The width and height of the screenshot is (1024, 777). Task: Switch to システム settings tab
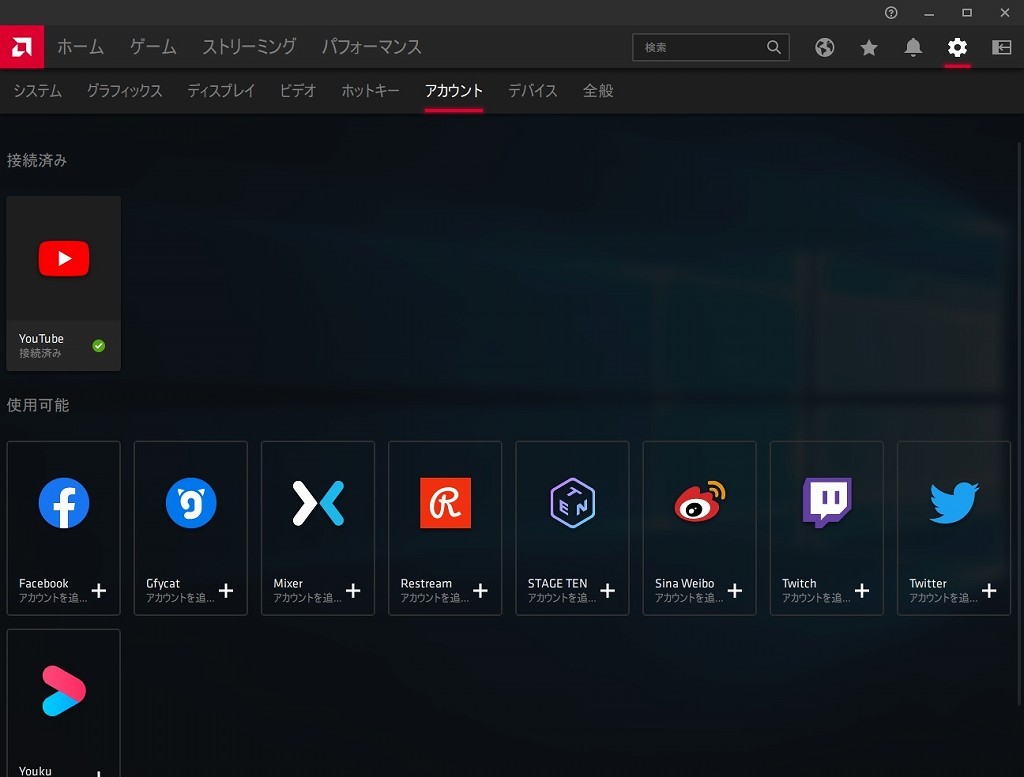pyautogui.click(x=38, y=91)
